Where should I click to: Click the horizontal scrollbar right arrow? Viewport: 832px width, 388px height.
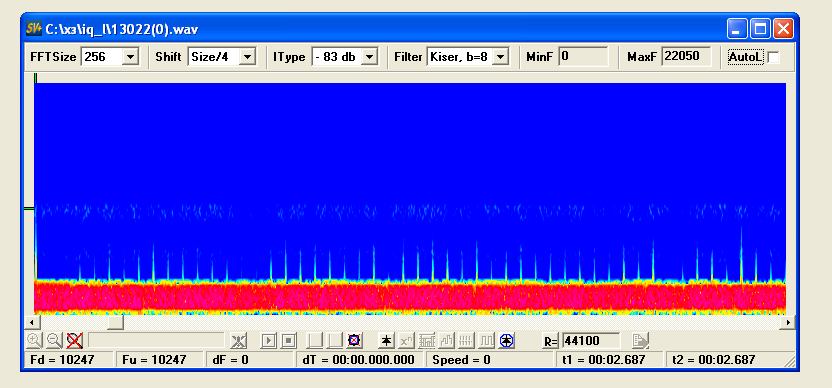pos(788,322)
